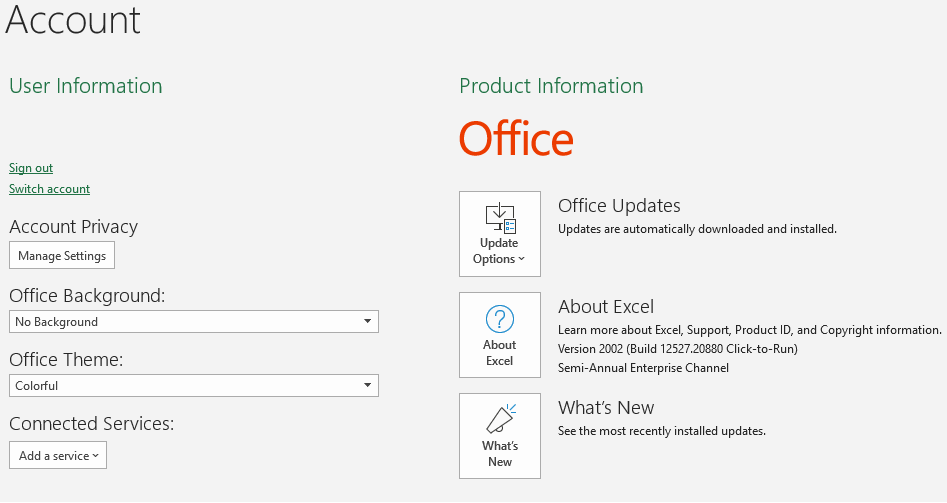This screenshot has width=947, height=503.
Task: Click the Switch account link
Action: 50,189
